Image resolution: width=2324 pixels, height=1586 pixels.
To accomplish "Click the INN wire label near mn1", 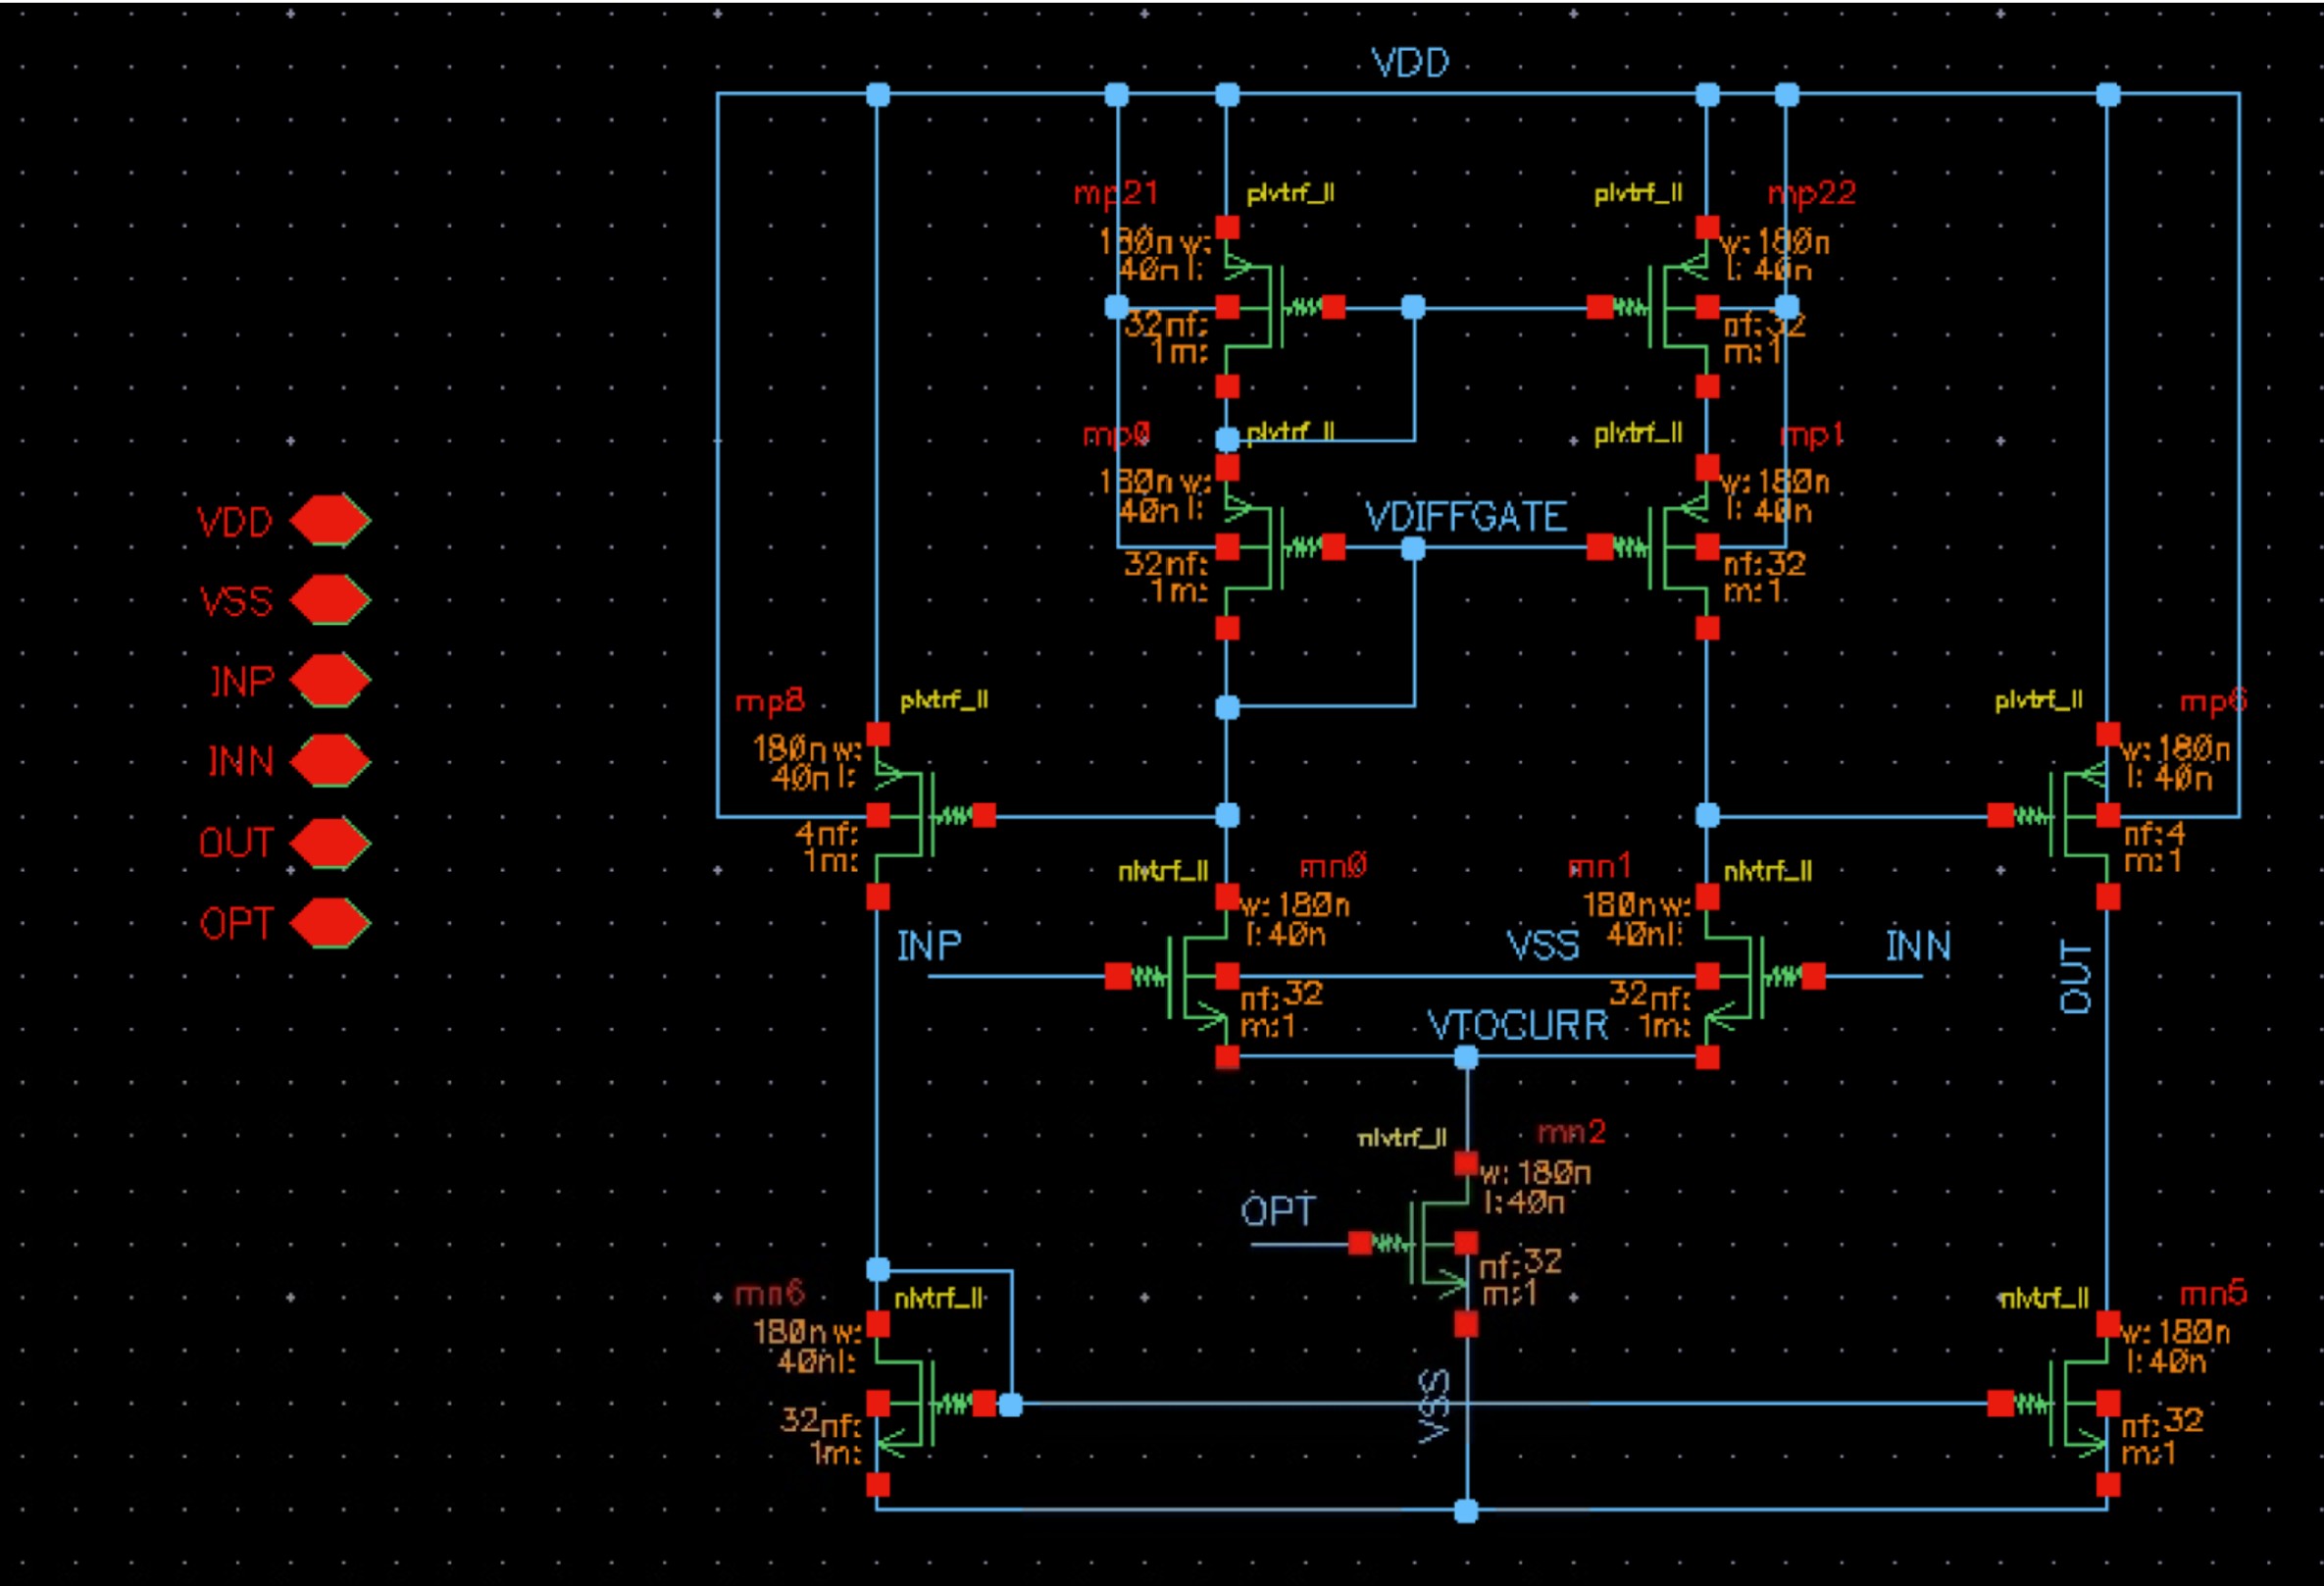I will pyautogui.click(x=1917, y=946).
